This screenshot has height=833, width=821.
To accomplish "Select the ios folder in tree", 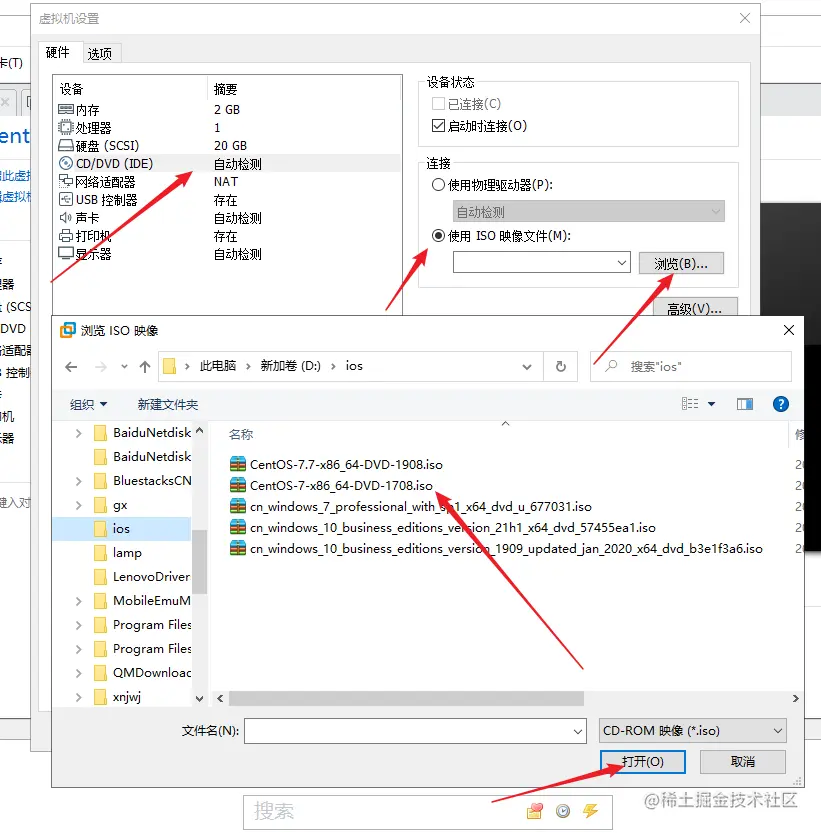I will click(121, 529).
